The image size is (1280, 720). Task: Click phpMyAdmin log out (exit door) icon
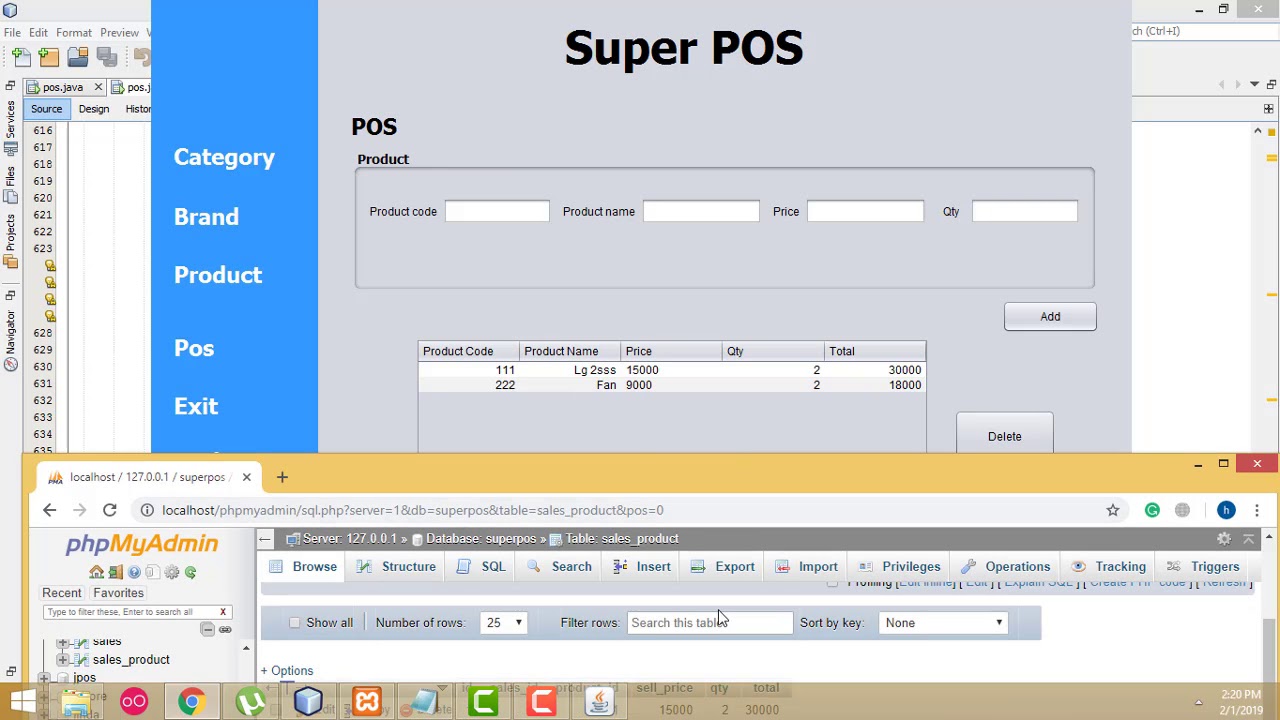115,572
